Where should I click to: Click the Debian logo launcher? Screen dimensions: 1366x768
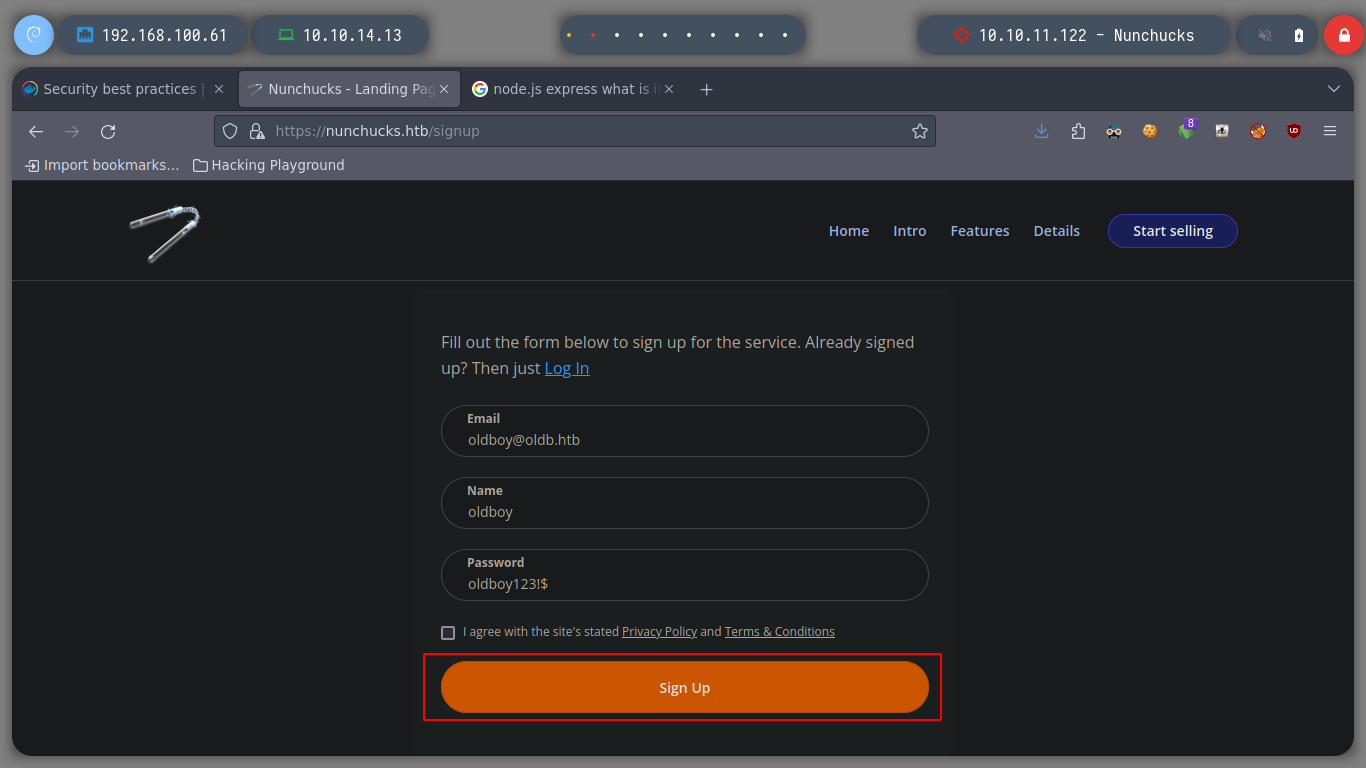point(33,35)
